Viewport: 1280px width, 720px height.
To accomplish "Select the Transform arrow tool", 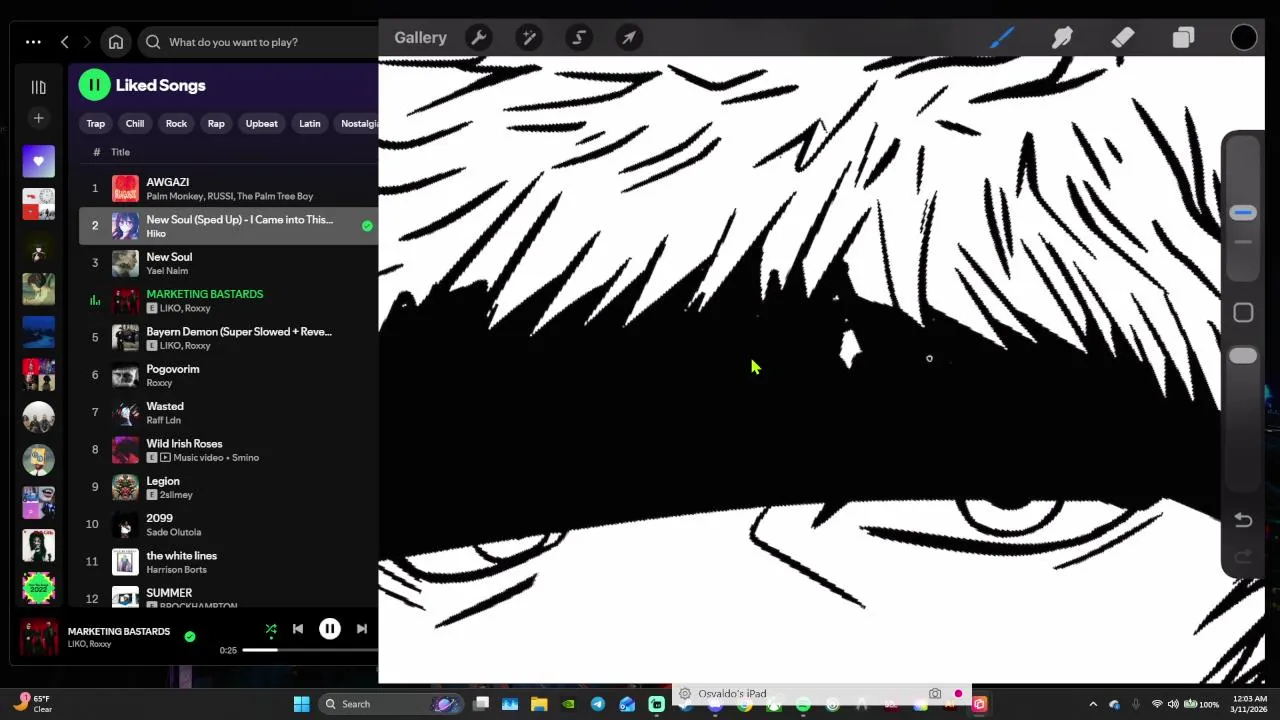I will click(x=629, y=38).
